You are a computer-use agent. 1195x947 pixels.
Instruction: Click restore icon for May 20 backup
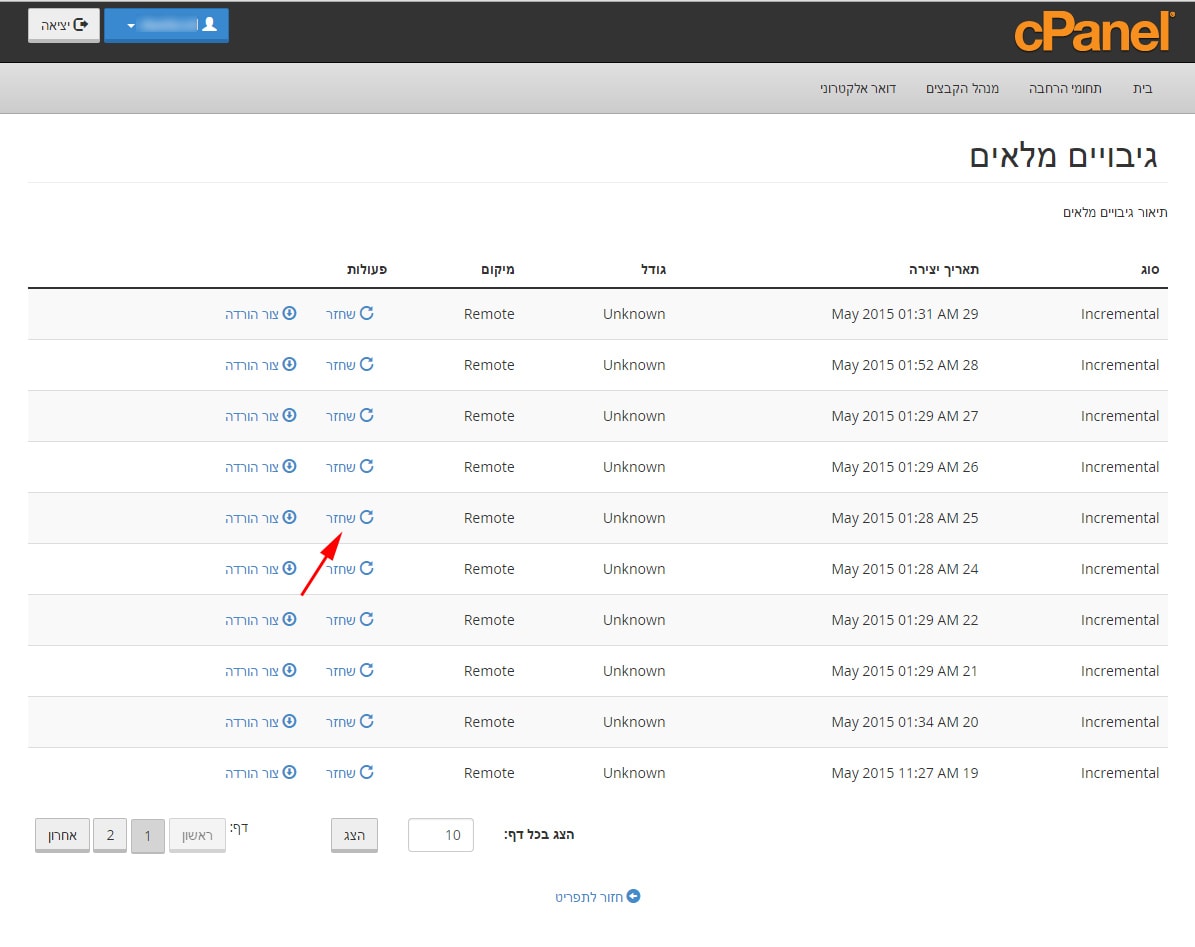point(367,721)
